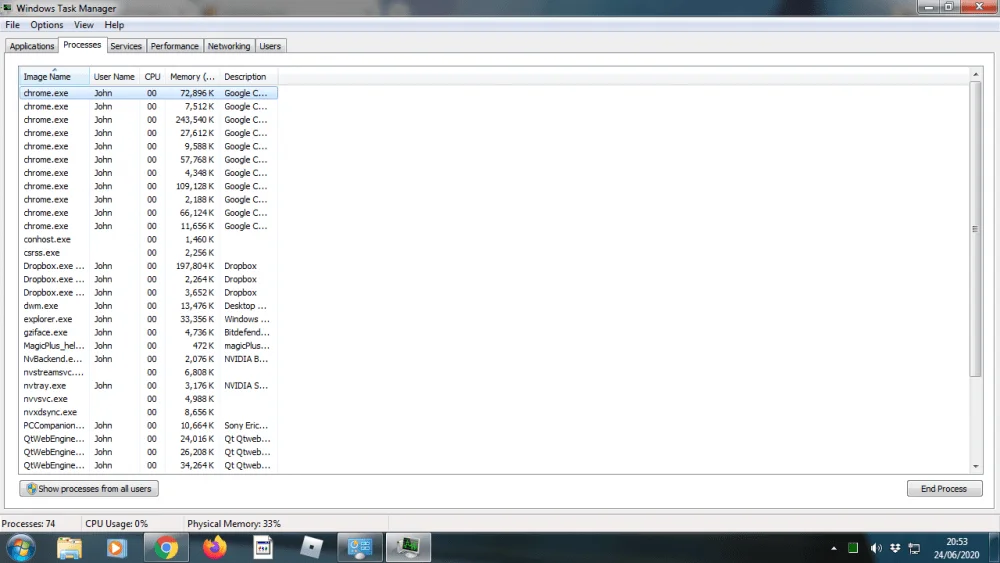Select Dropbox.exe using 197,804 K memory
The width and height of the screenshot is (1000, 563).
(x=148, y=266)
